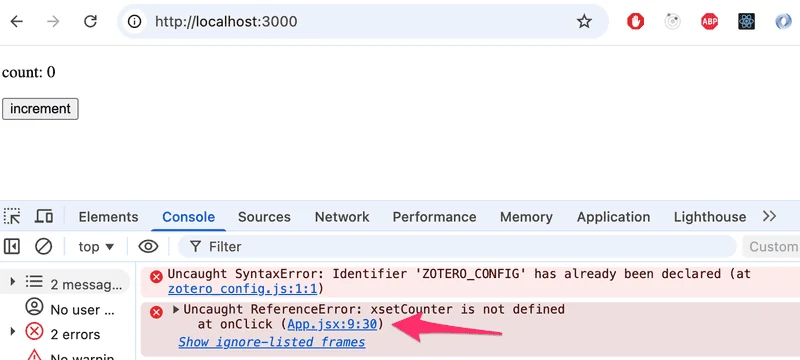Click 'Show ignore-listed frames' link
800x360 pixels.
[x=272, y=342]
